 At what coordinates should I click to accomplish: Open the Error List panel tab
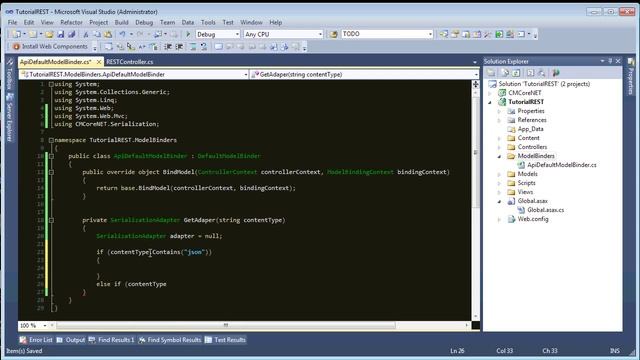click(x=36, y=340)
